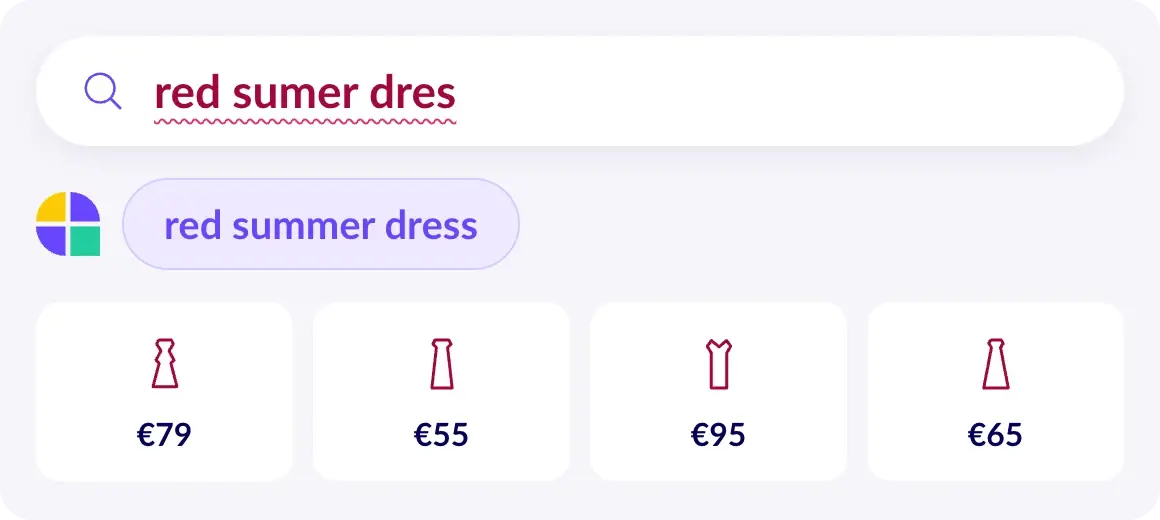Click the €65 price label
The width and height of the screenshot is (1160, 520).
coord(996,435)
